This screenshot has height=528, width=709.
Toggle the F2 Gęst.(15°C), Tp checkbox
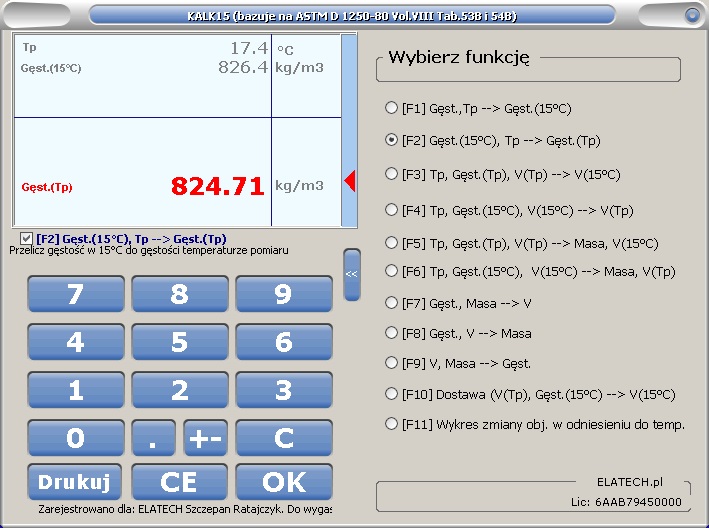(26, 239)
